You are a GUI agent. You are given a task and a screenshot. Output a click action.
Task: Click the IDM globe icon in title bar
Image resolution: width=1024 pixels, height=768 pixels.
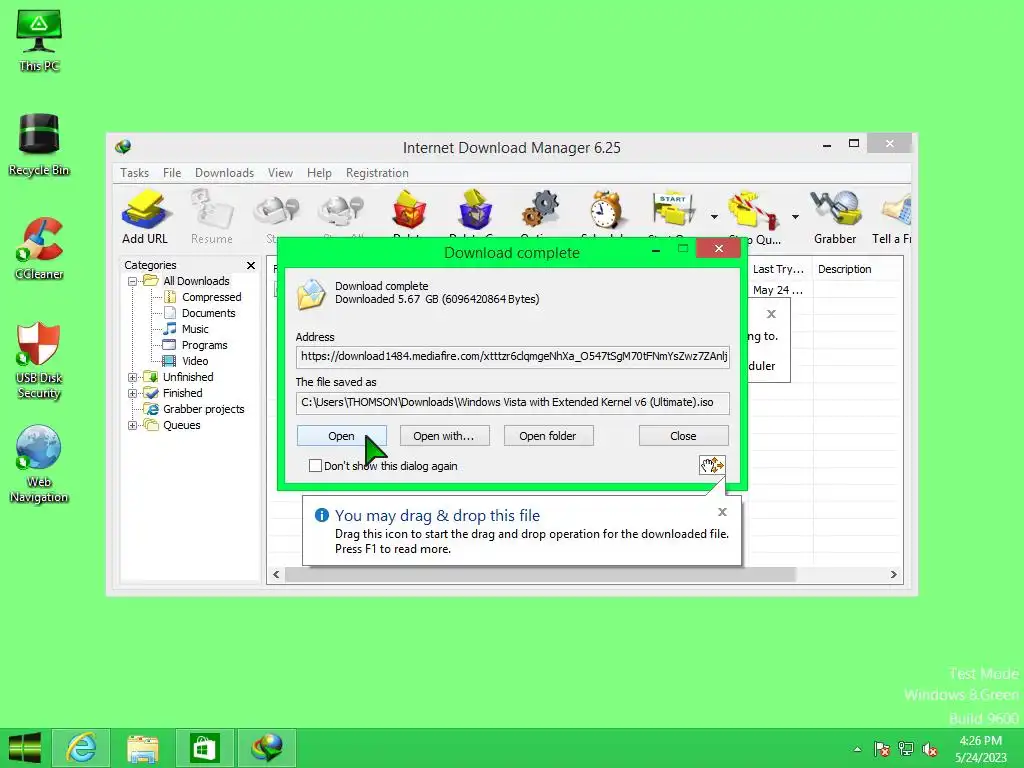click(123, 146)
